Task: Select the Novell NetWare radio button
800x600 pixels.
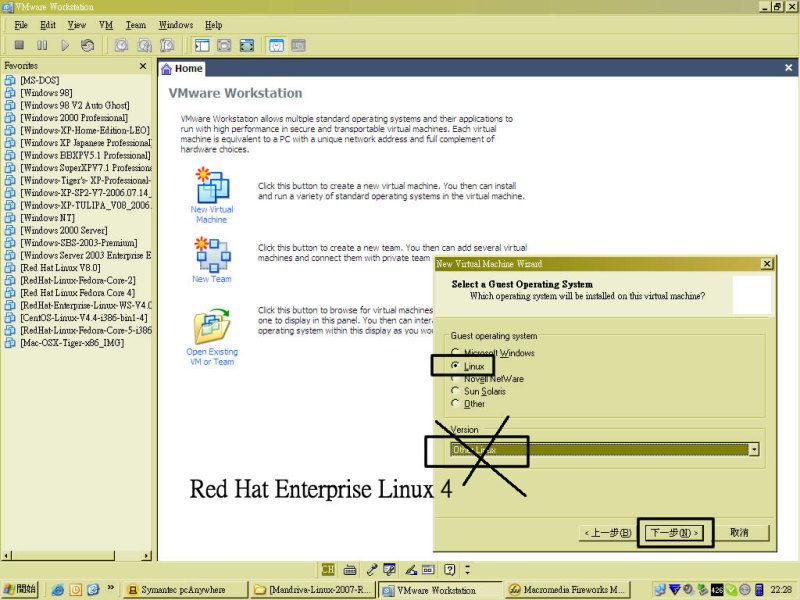Action: pos(455,379)
